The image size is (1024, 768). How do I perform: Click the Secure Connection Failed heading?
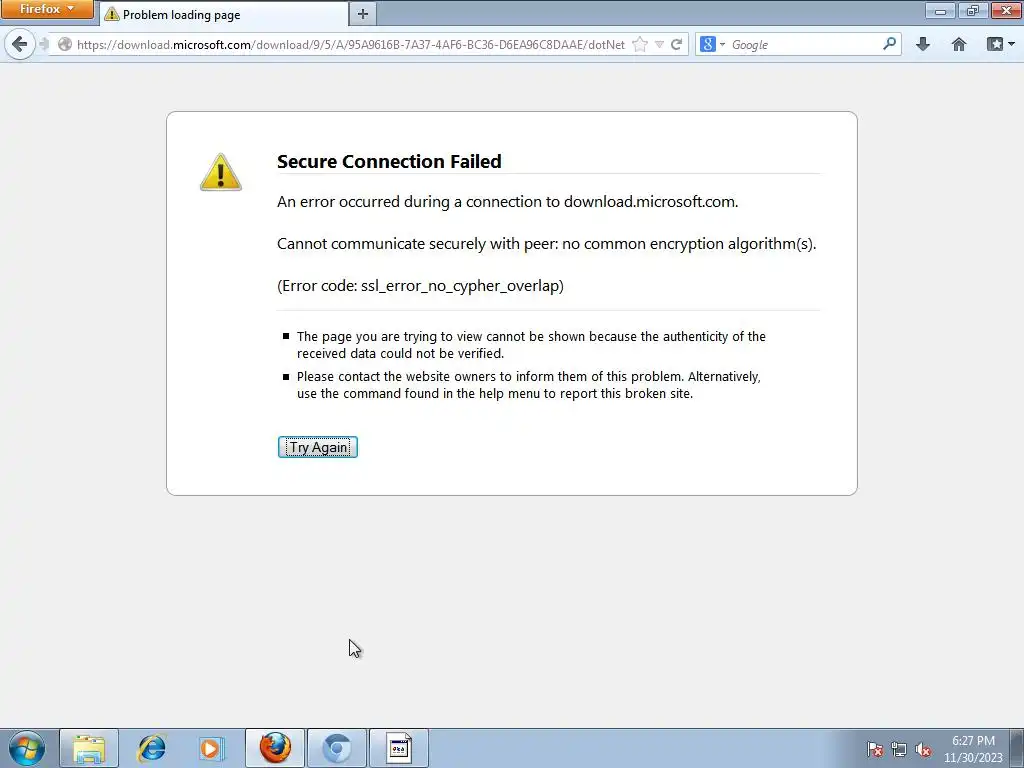tap(389, 161)
